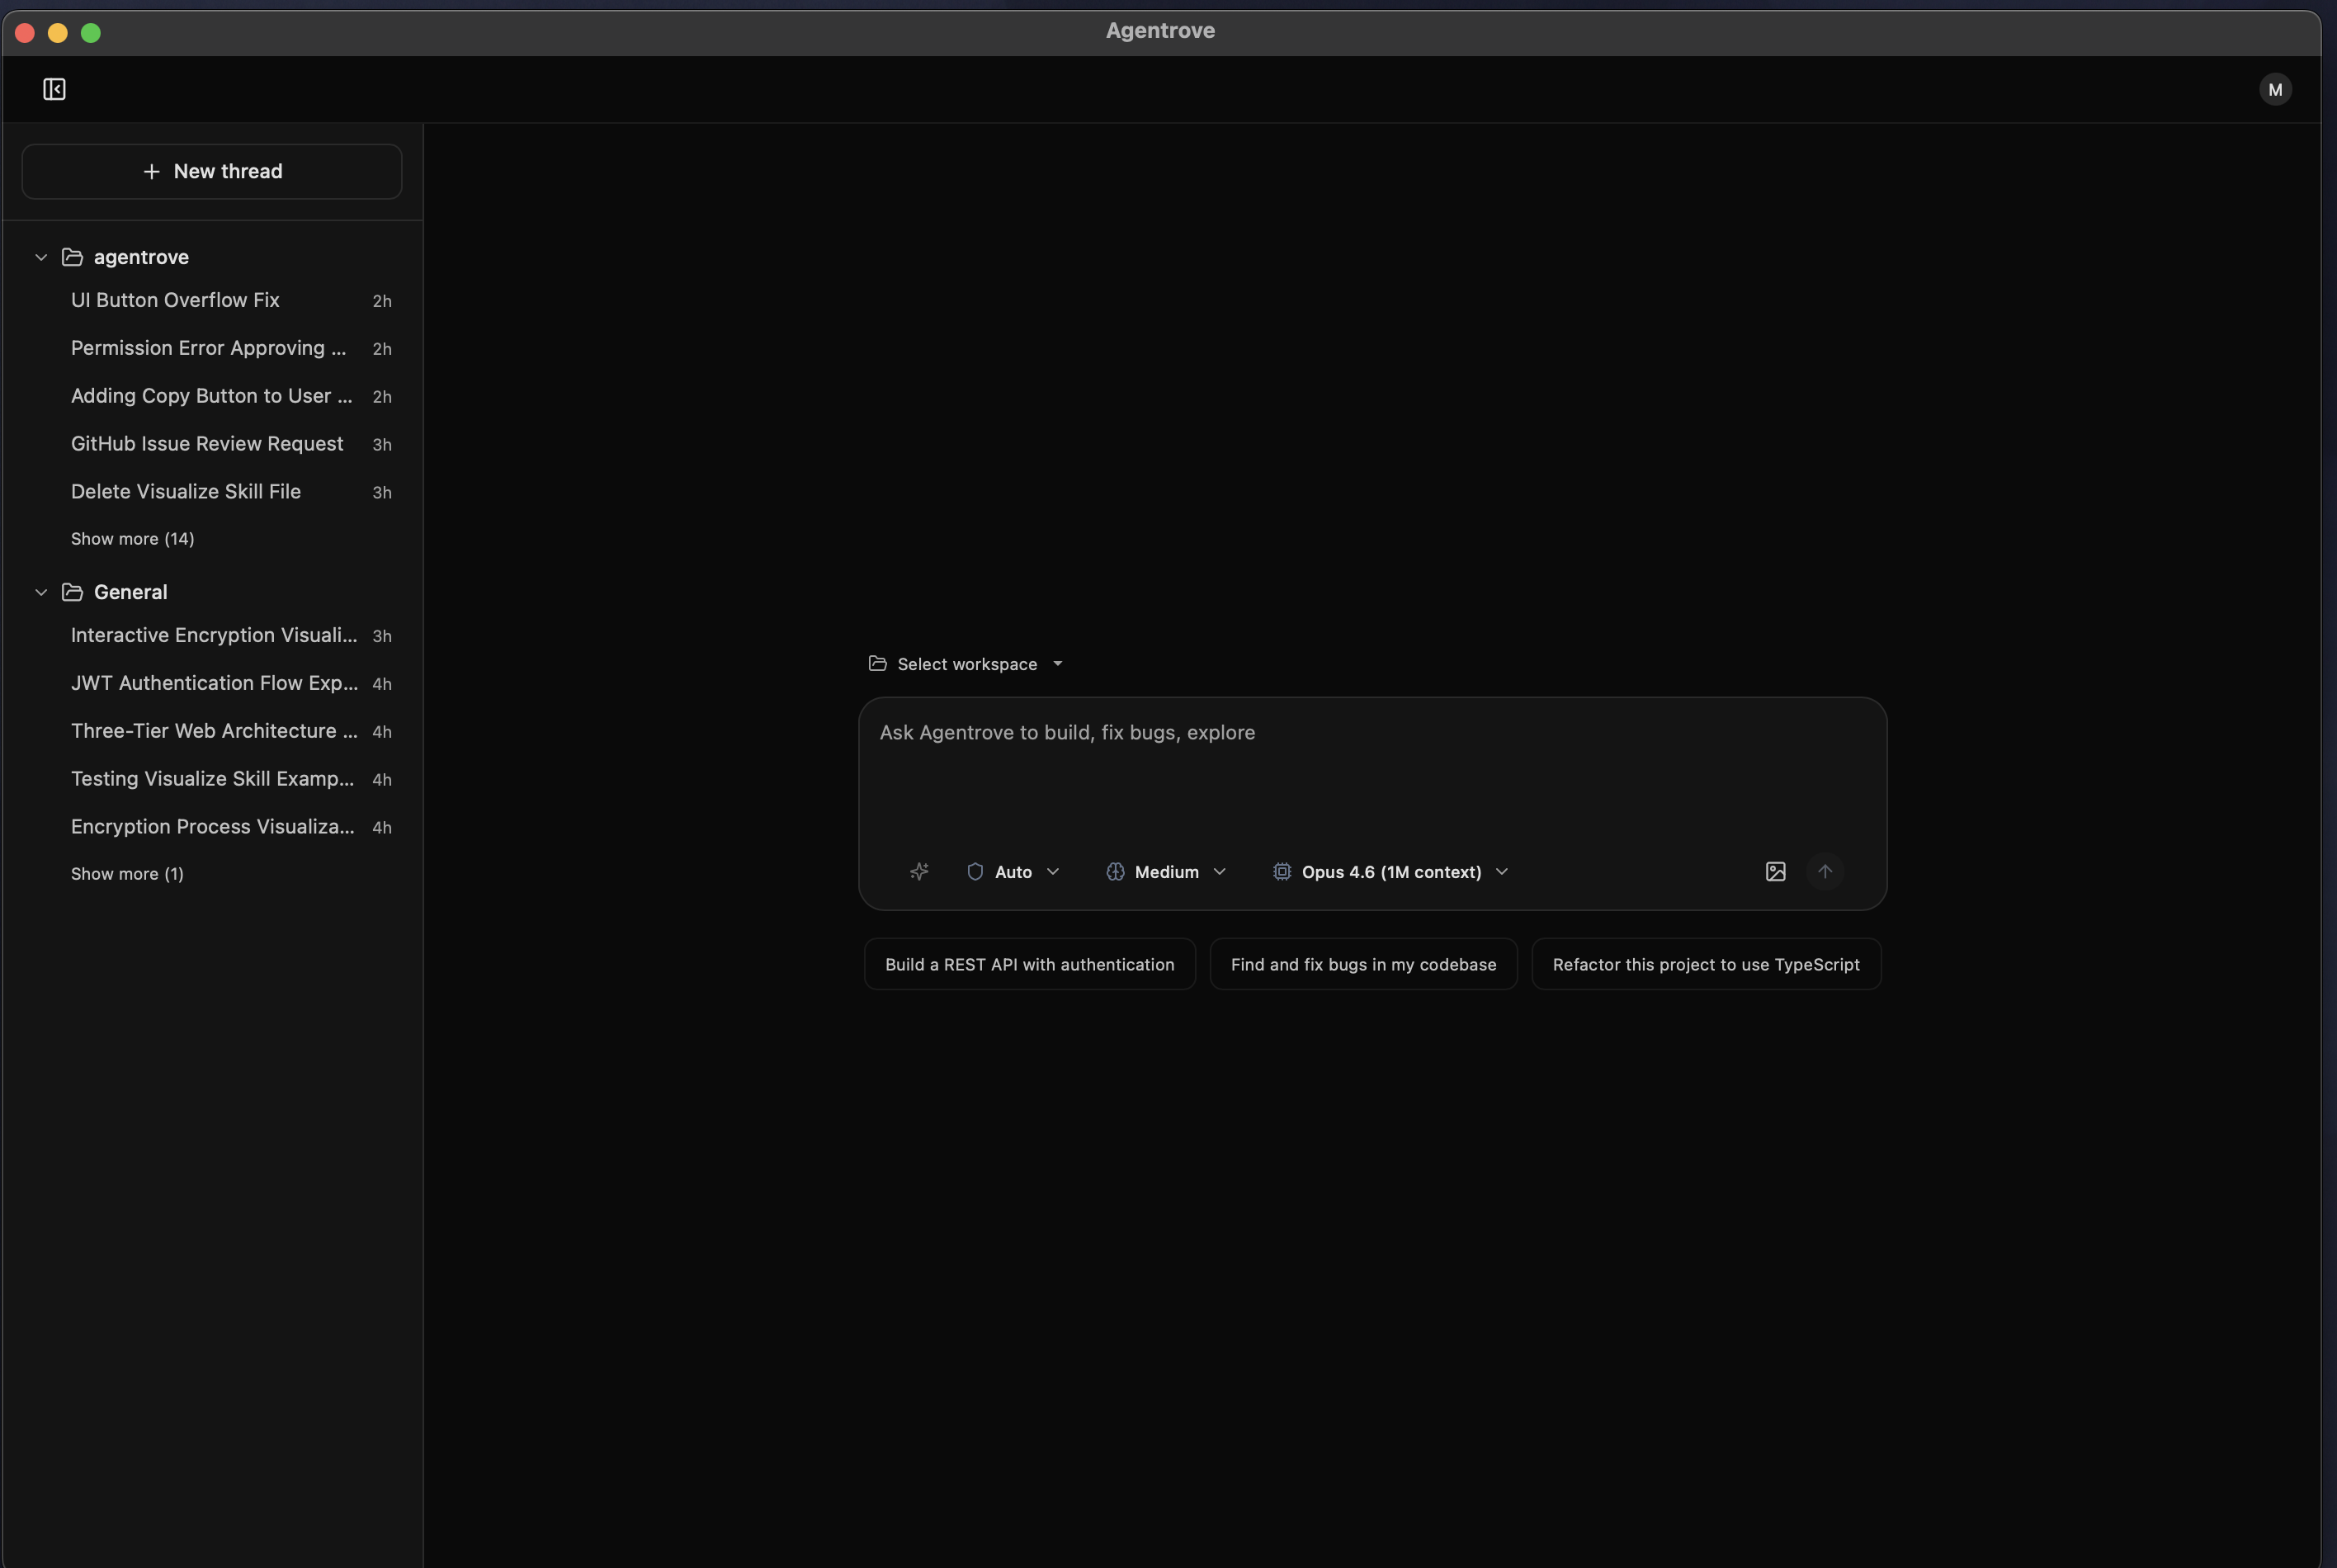Open the Select workspace picker
2337x1568 pixels.
(x=963, y=663)
